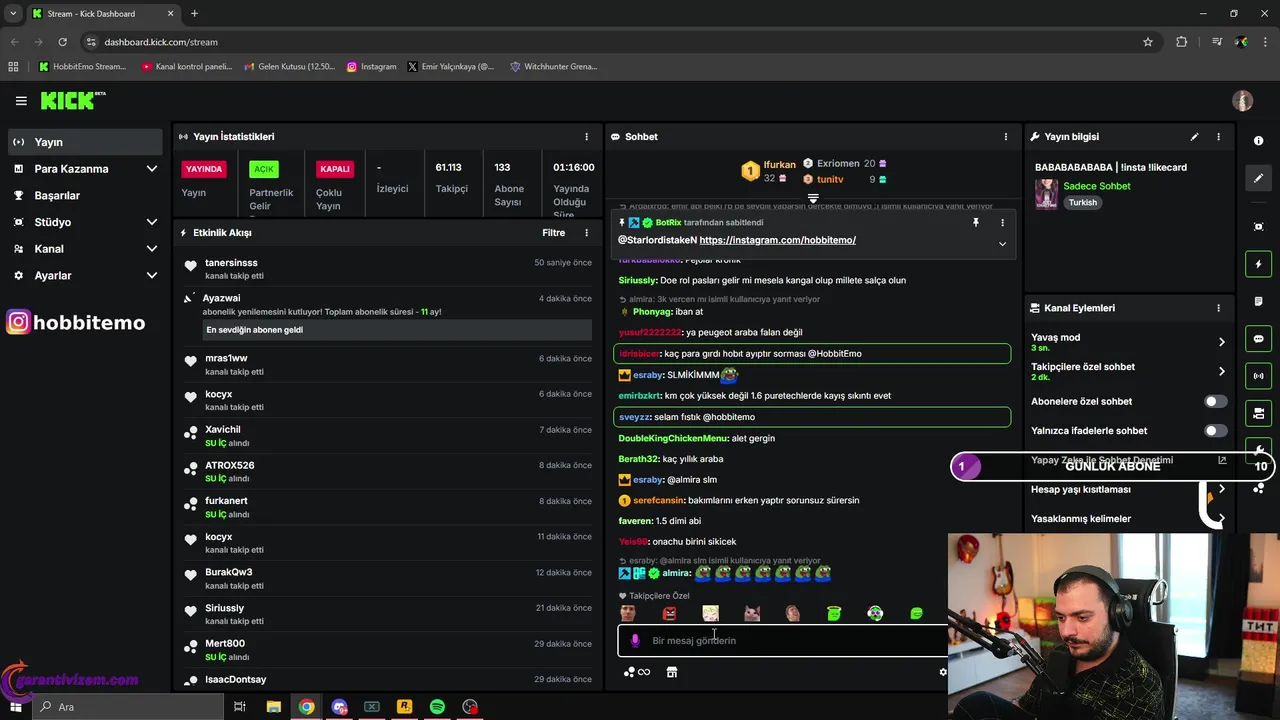Collapse the chat leaderboard arrow
Viewport: 1280px width, 720px height.
813,199
